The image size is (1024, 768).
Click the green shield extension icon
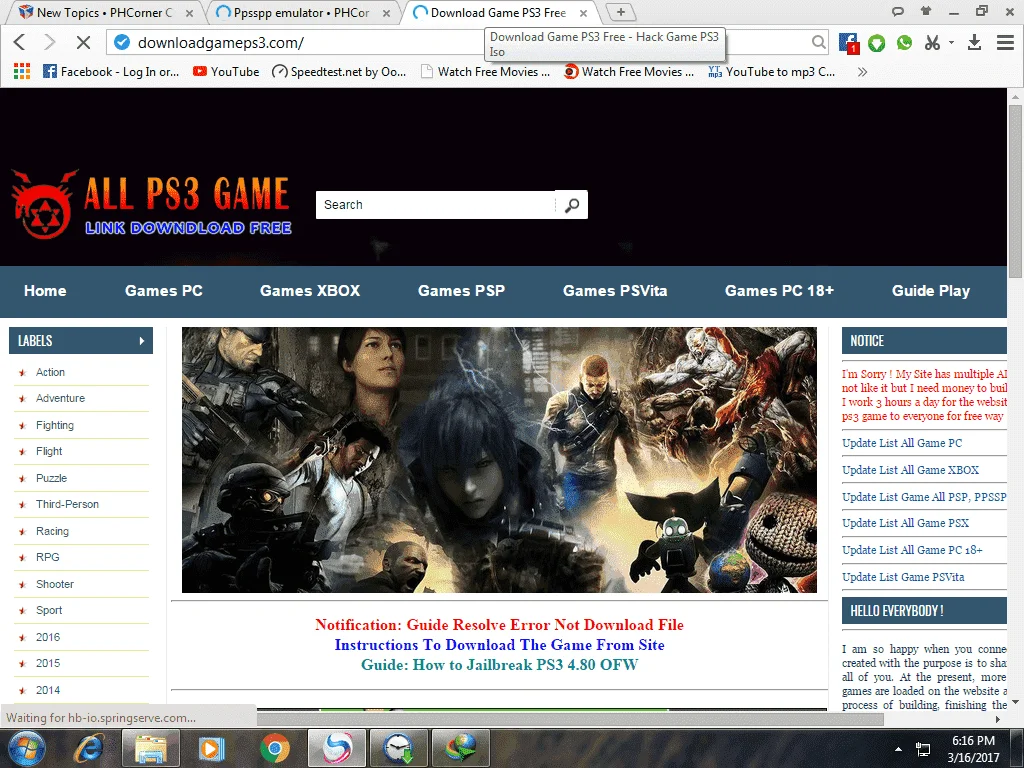point(876,43)
